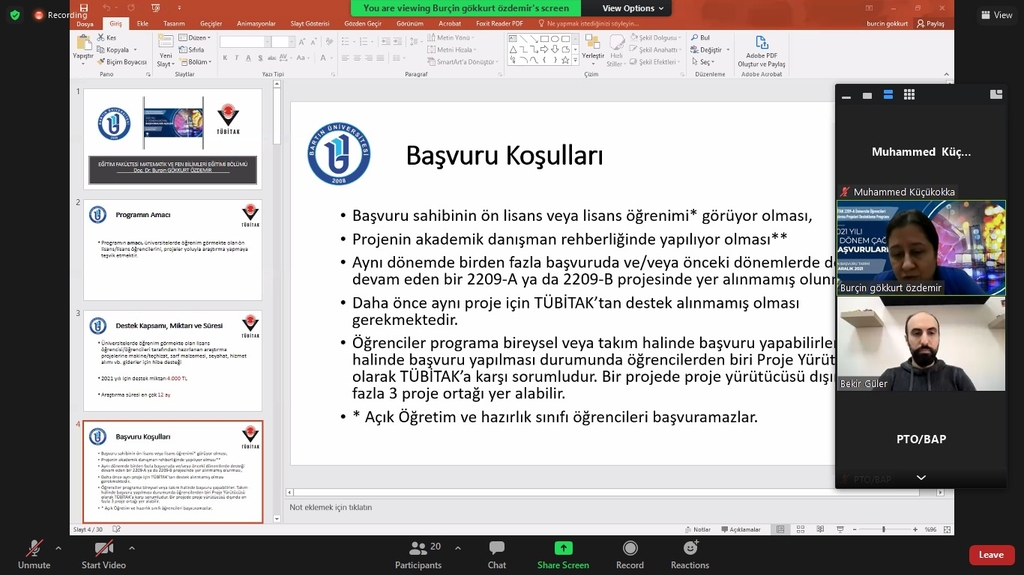The height and width of the screenshot is (575, 1024).
Task: Select Bekir Güler's video tile
Action: (x=921, y=344)
